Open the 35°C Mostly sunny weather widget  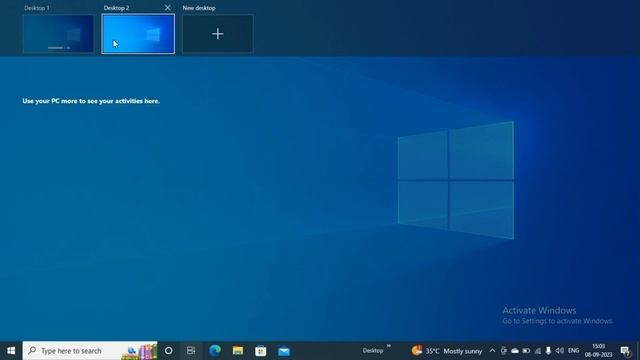point(447,351)
